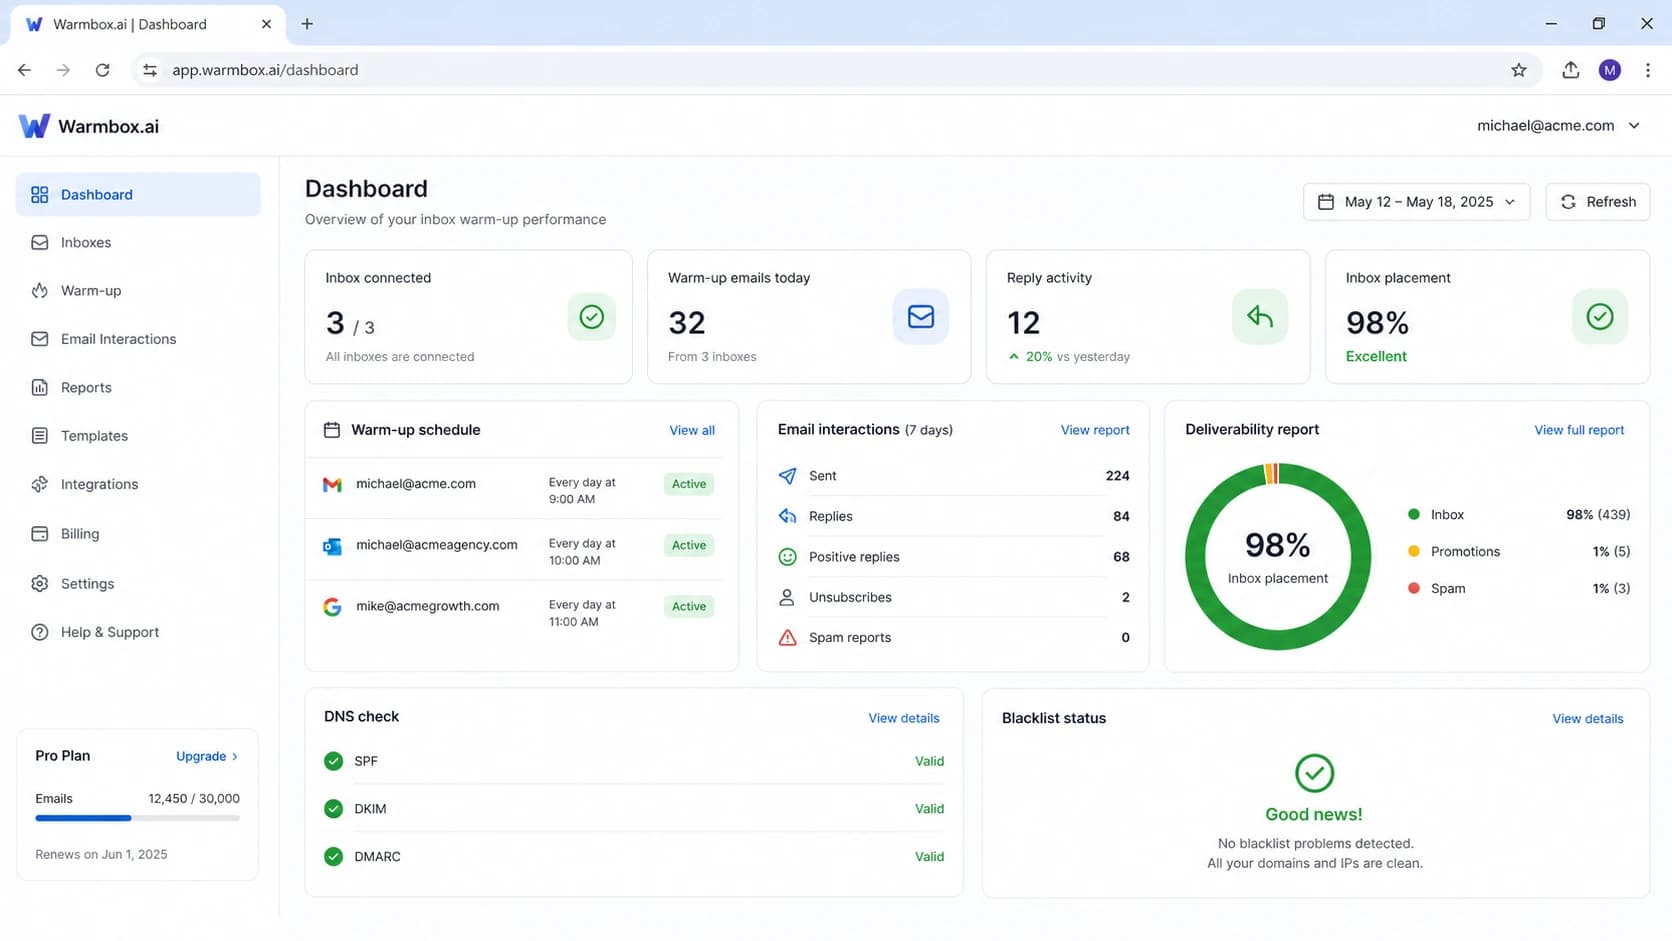Click the Warm-up schedule calendar icon
Screen dimensions: 1672x941
(x=332, y=430)
